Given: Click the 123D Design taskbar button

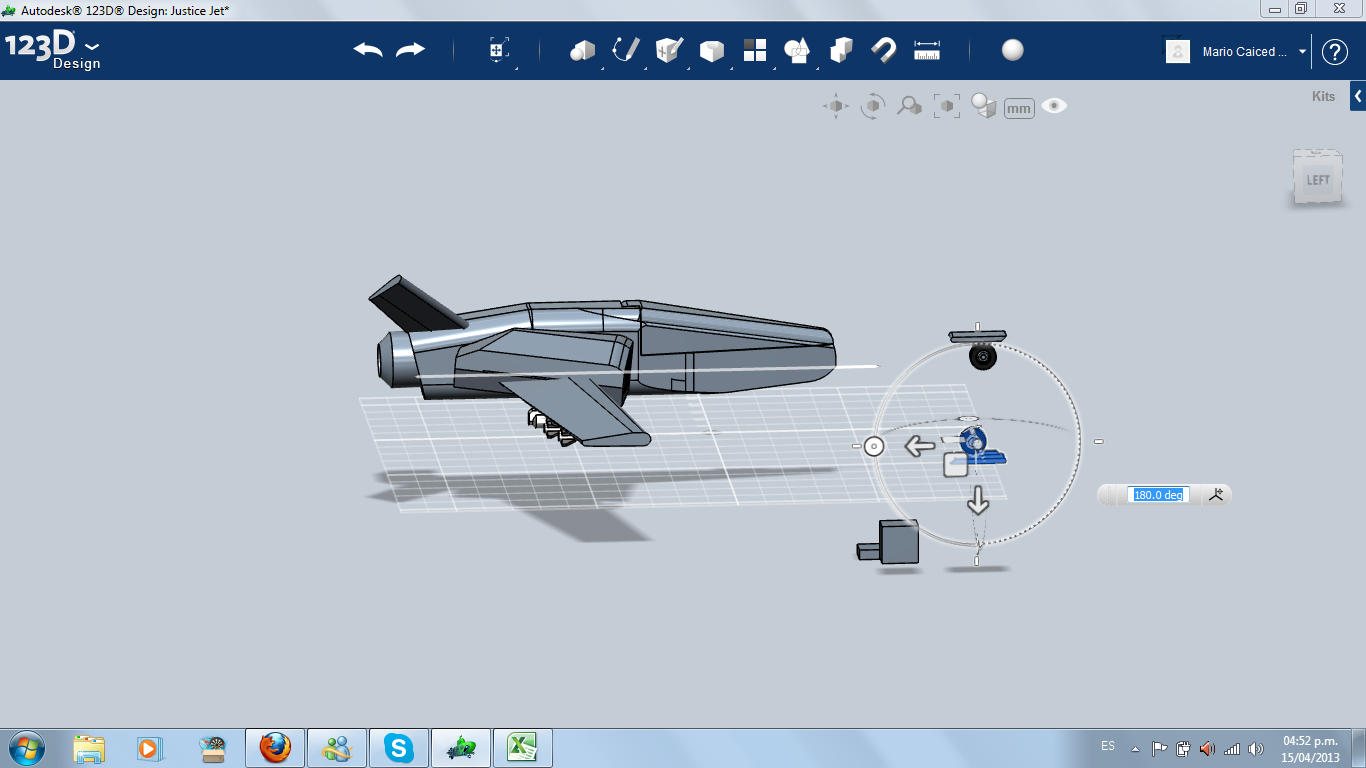Looking at the screenshot, I should click(461, 748).
